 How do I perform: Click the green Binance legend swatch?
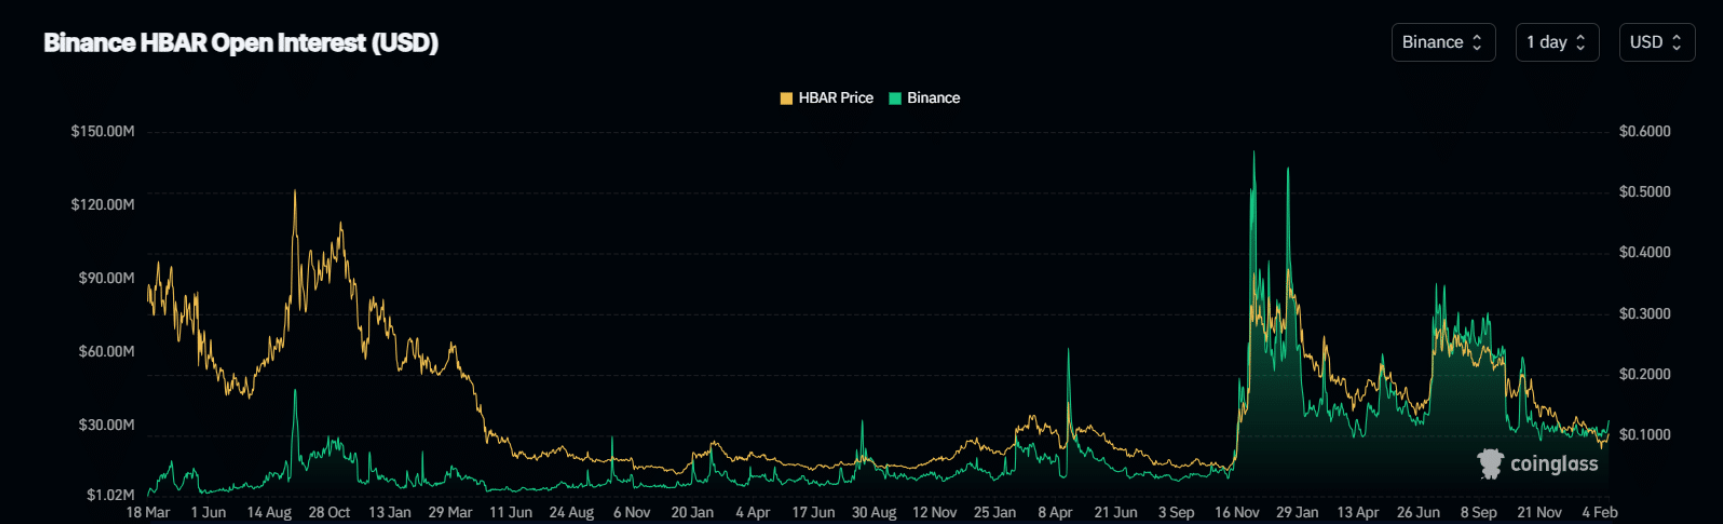pos(895,98)
